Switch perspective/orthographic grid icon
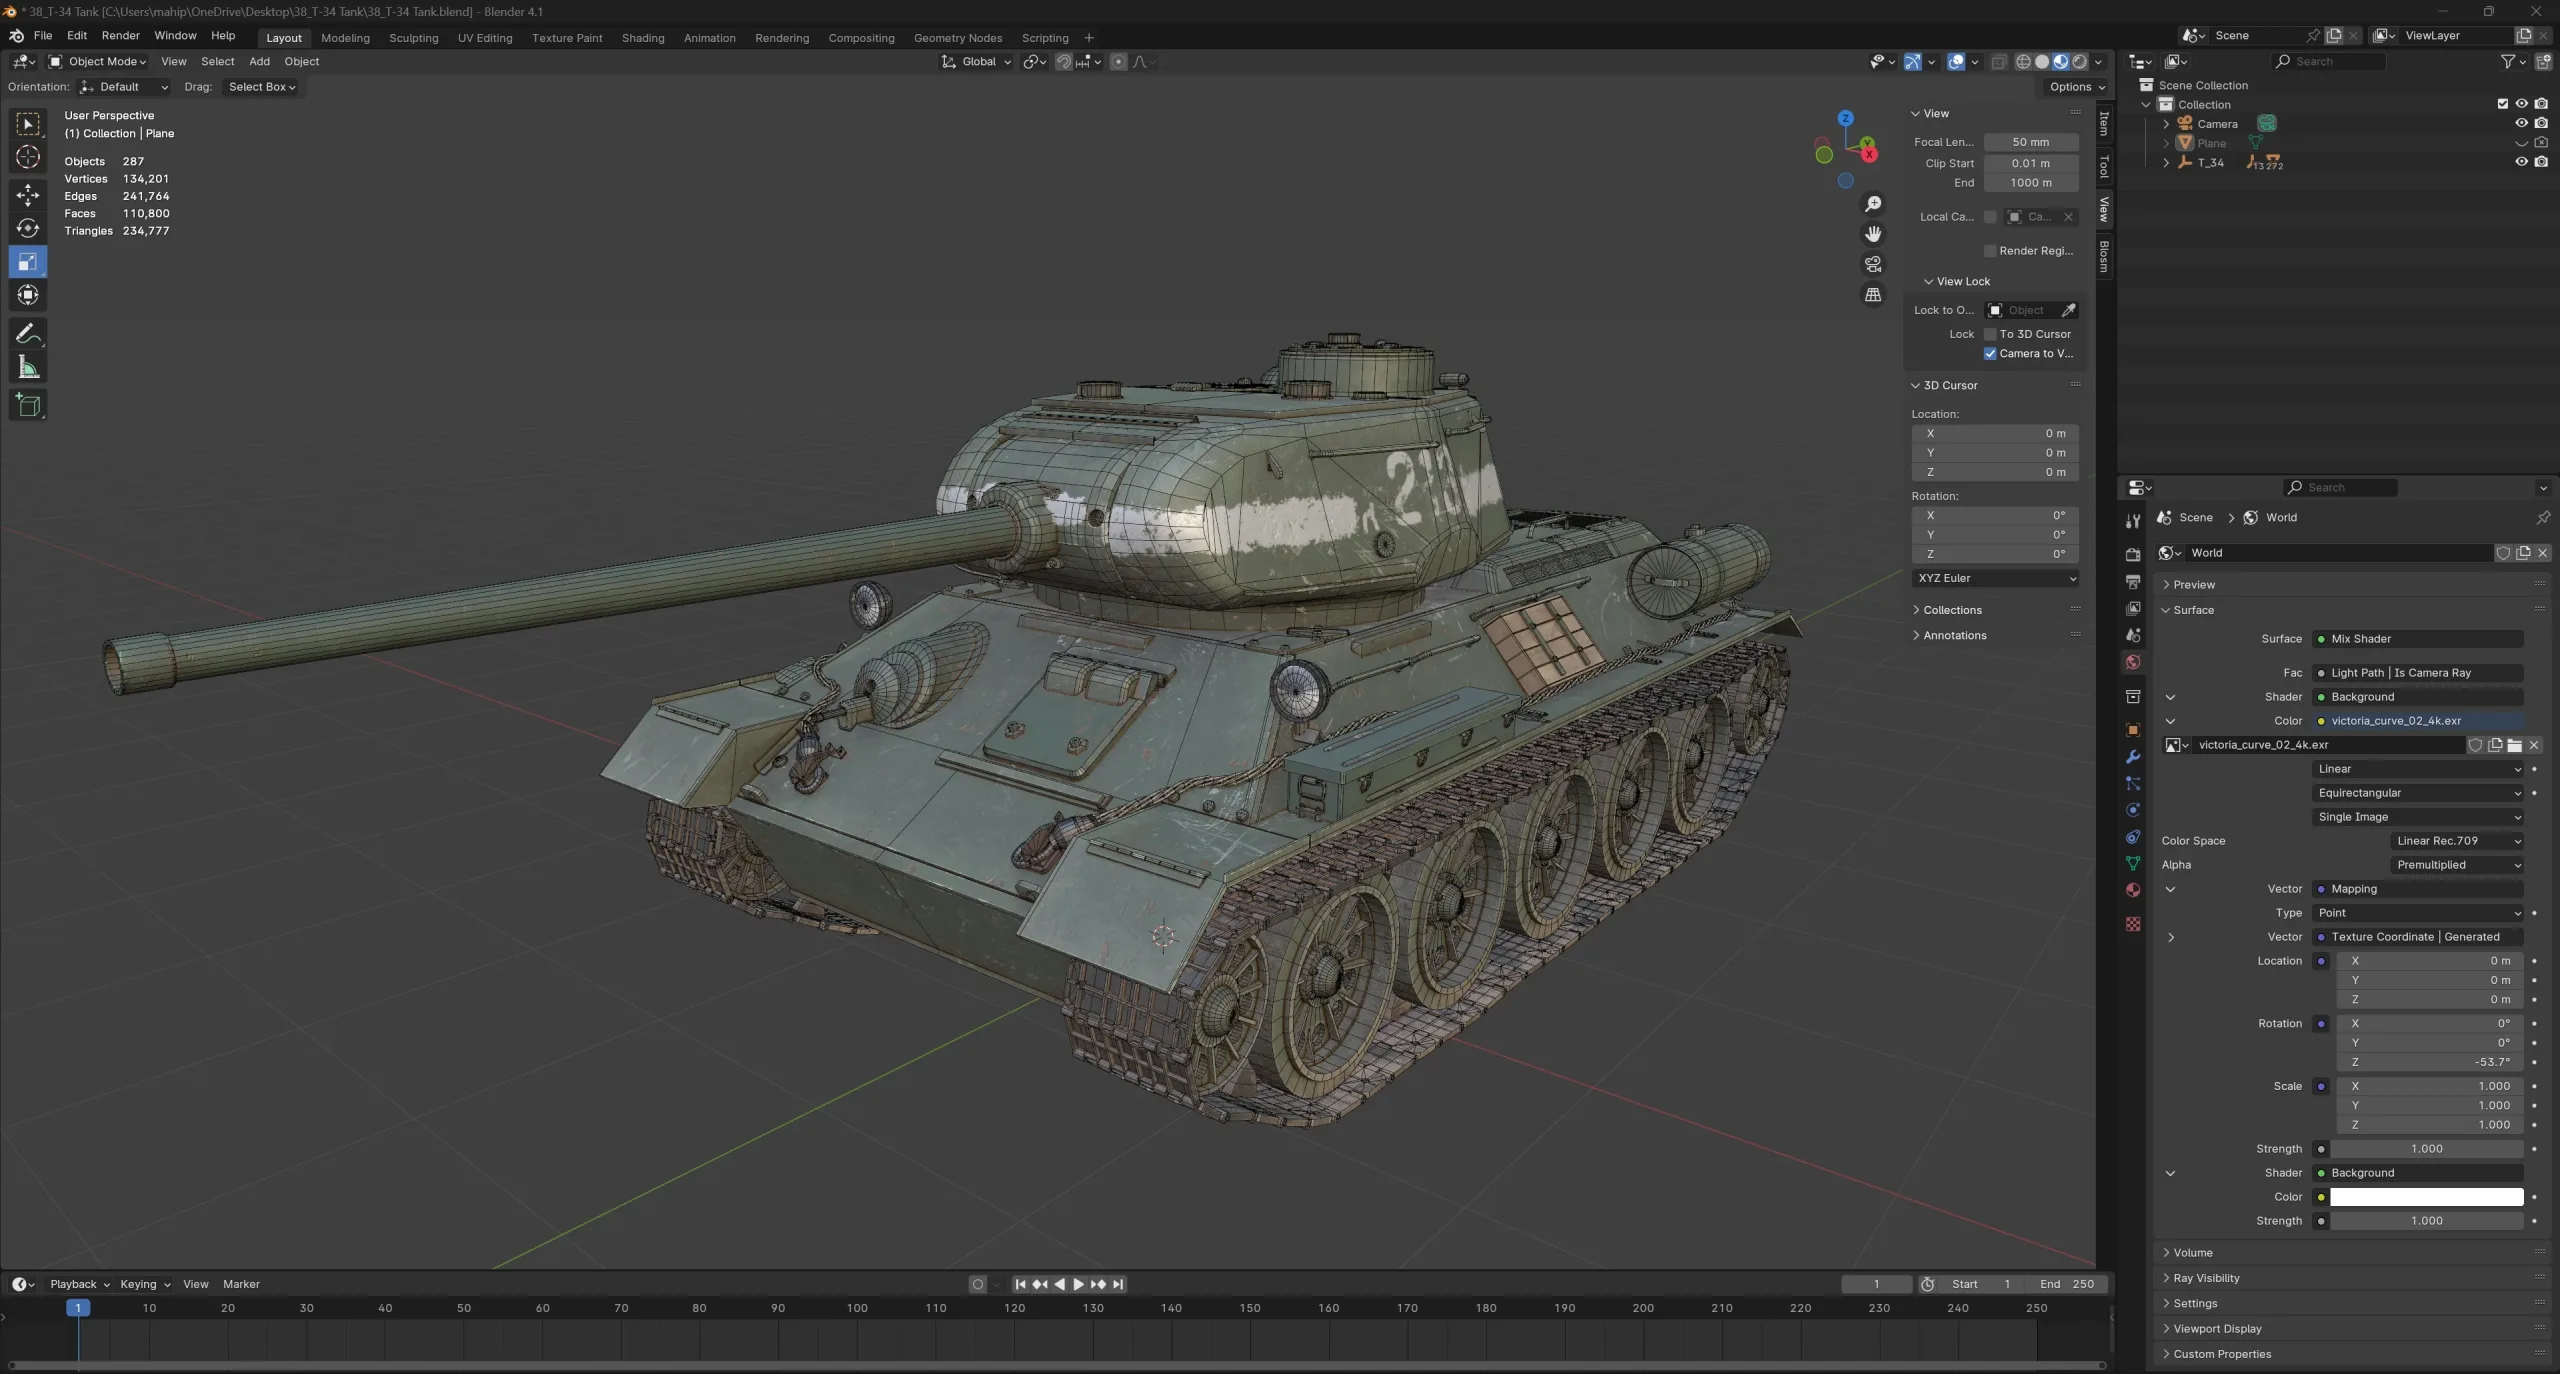 click(1873, 295)
